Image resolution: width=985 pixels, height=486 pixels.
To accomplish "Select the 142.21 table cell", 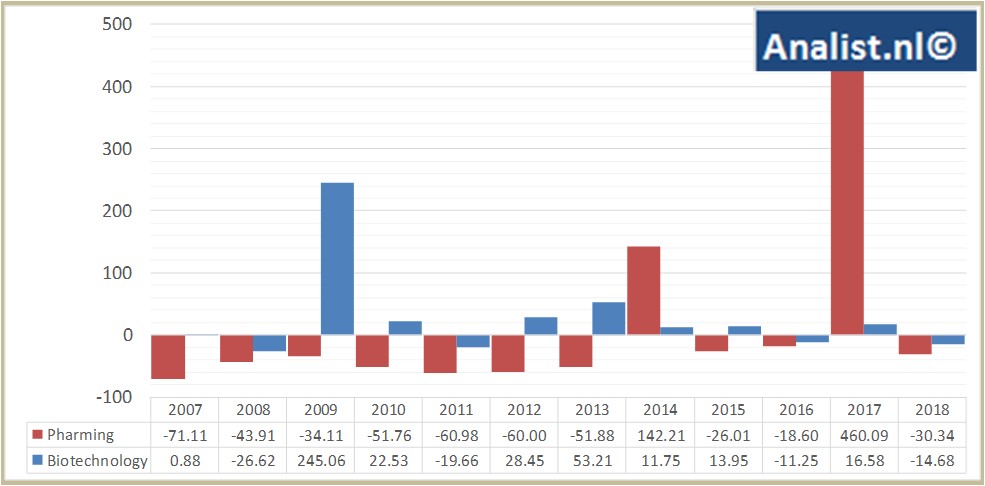I will 660,435.
